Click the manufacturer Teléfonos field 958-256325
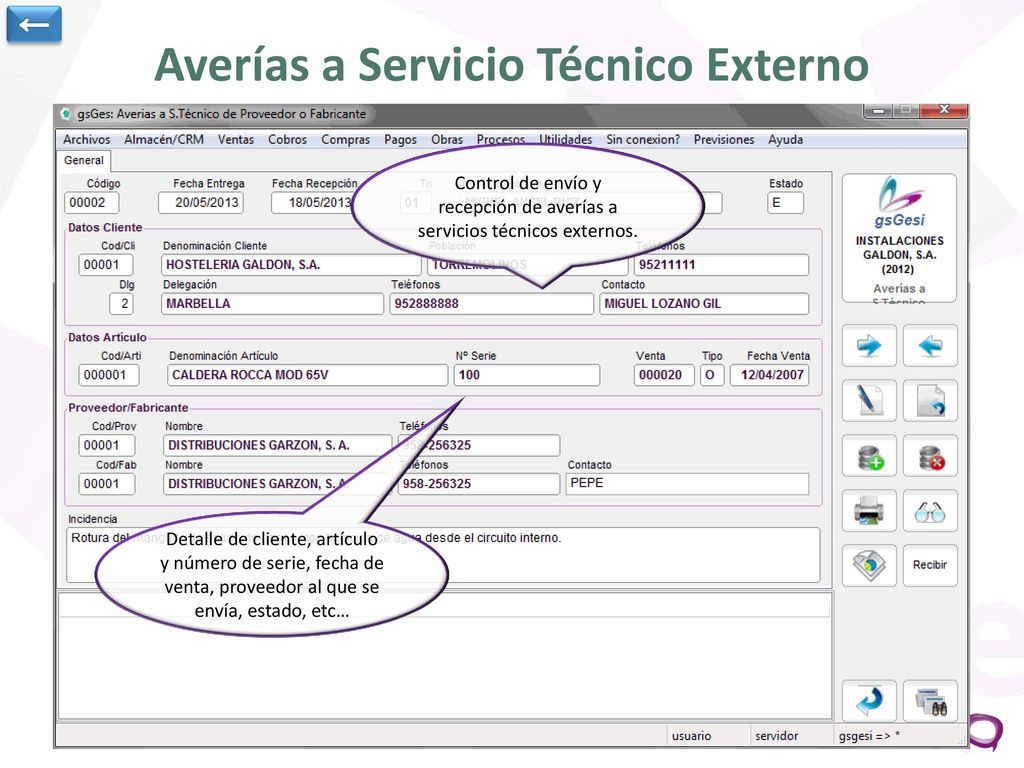Image resolution: width=1024 pixels, height=768 pixels. click(x=479, y=484)
